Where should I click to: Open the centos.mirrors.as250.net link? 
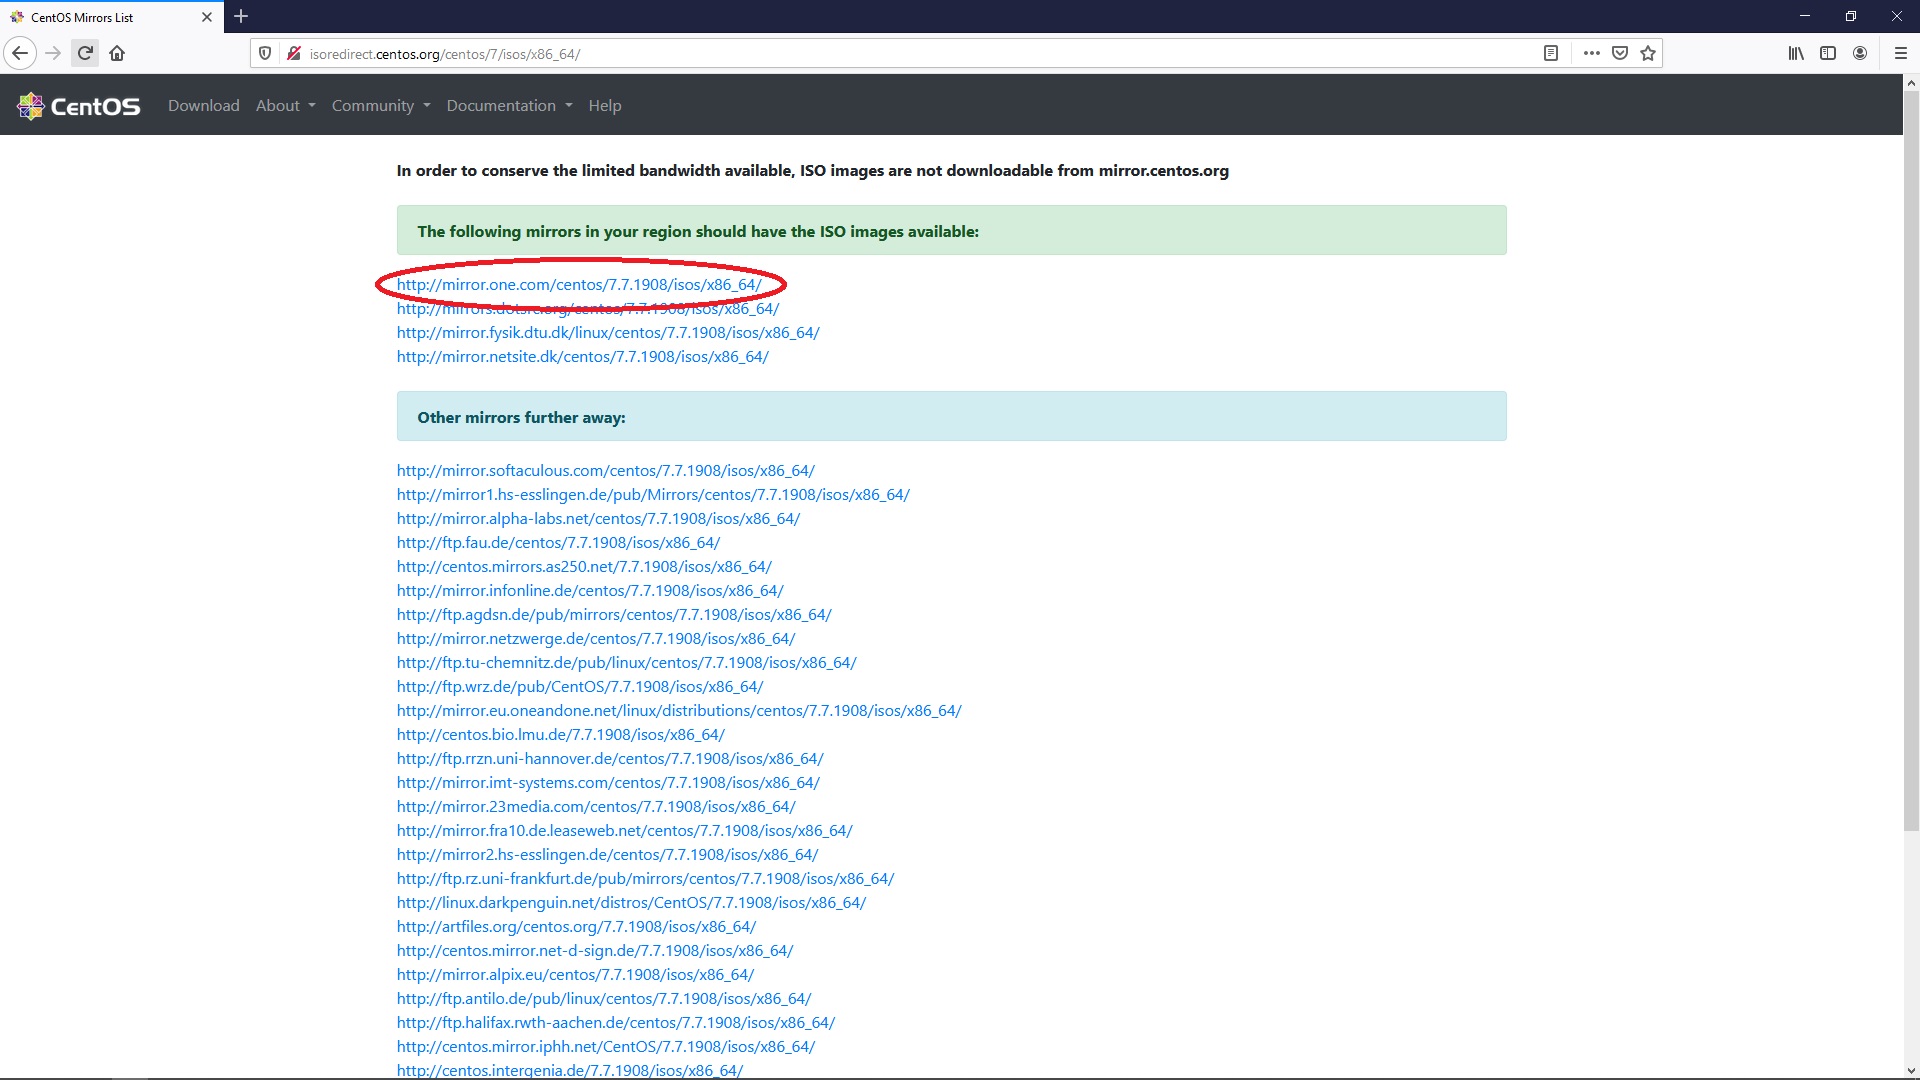point(584,567)
